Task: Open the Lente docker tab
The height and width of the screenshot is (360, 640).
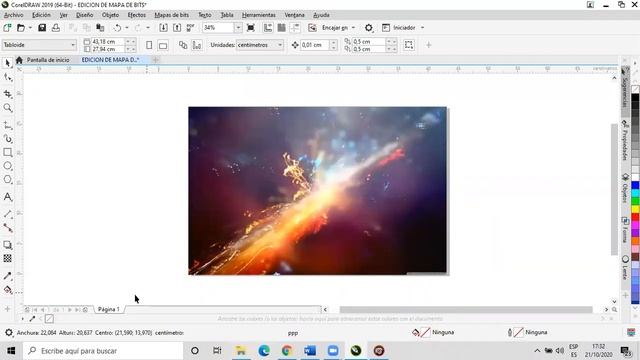Action: coord(625,267)
